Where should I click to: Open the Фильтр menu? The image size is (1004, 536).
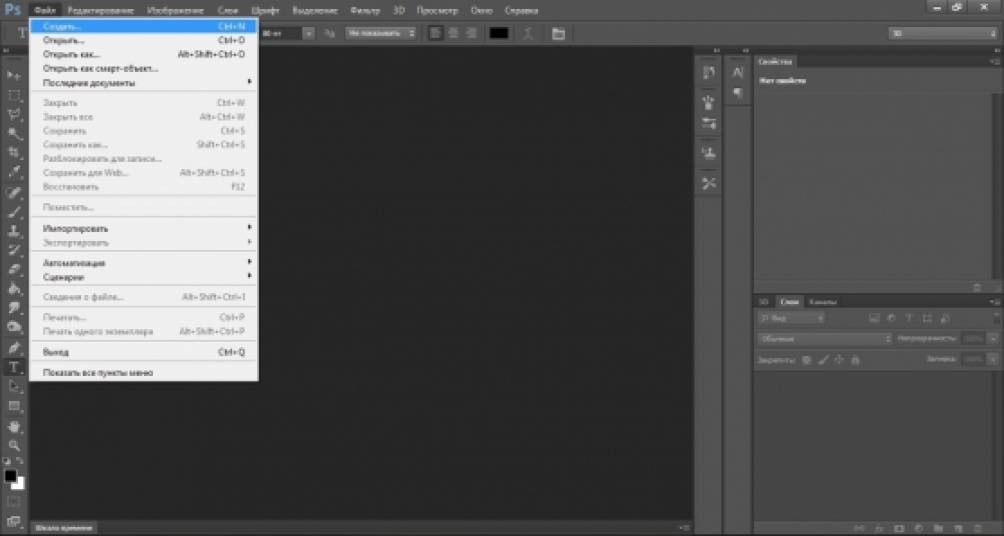coord(365,11)
